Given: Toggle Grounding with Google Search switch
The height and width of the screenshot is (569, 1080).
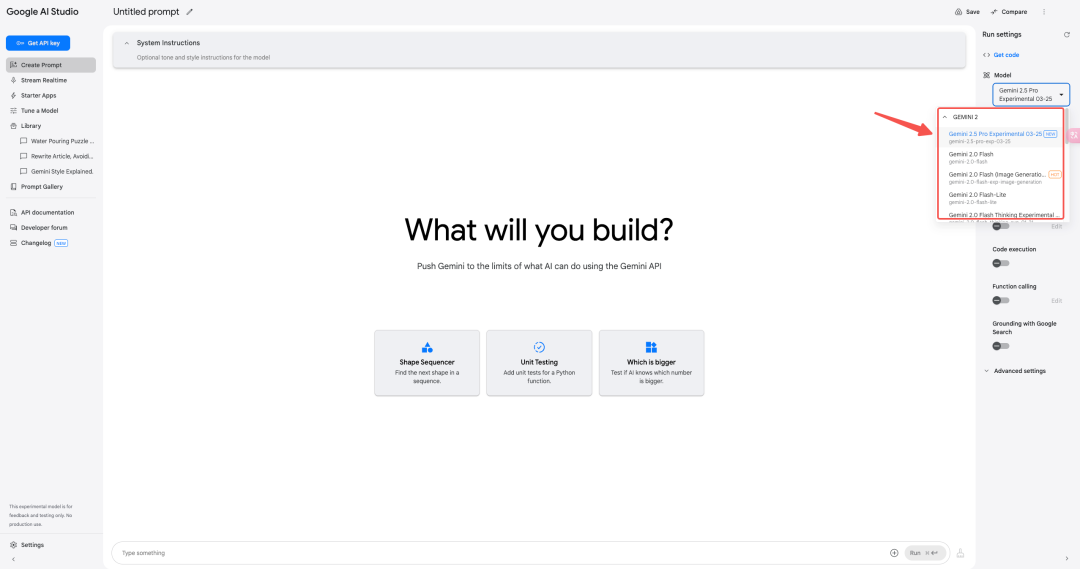Looking at the screenshot, I should tap(1001, 346).
